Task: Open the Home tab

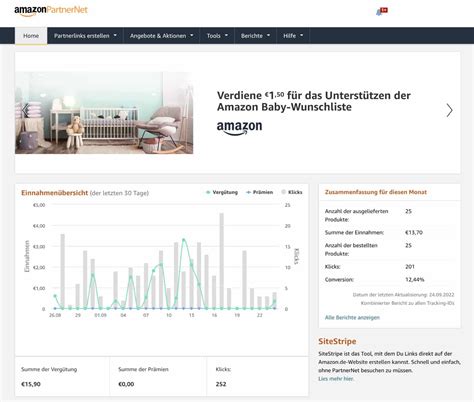Action: (x=31, y=36)
